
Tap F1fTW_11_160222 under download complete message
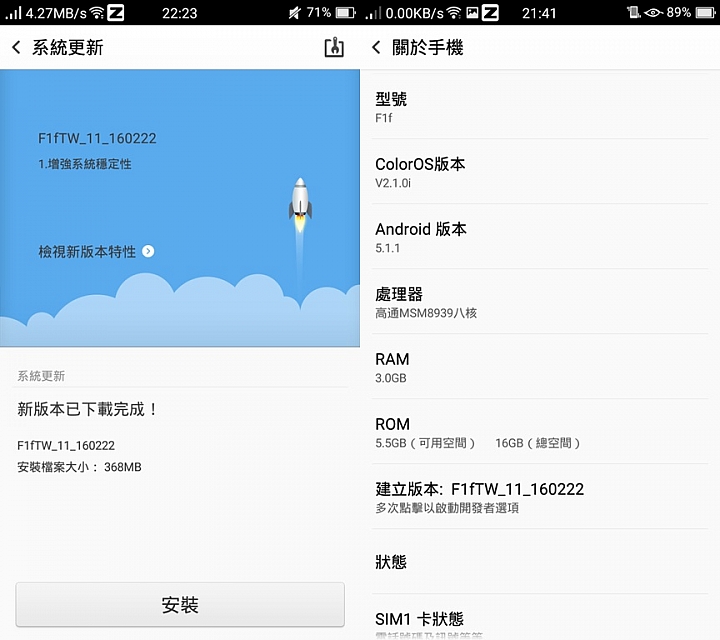click(66, 445)
